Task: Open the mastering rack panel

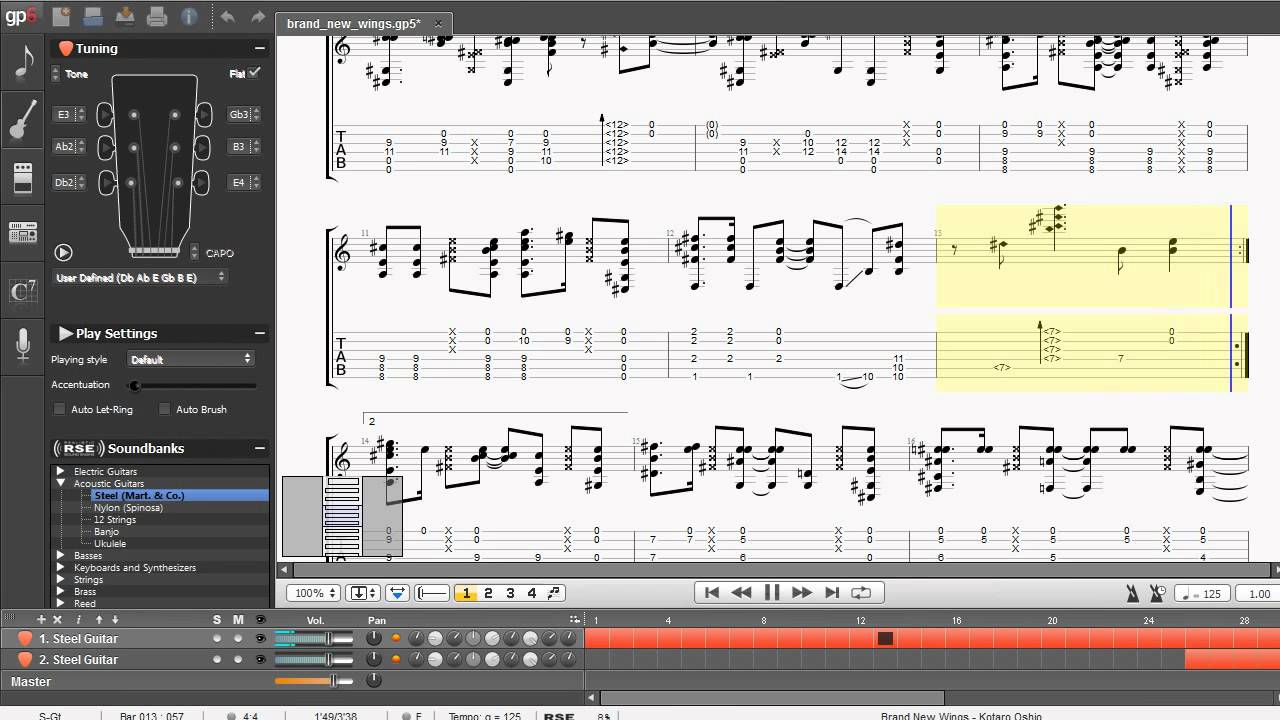Action: pyautogui.click(x=22, y=233)
